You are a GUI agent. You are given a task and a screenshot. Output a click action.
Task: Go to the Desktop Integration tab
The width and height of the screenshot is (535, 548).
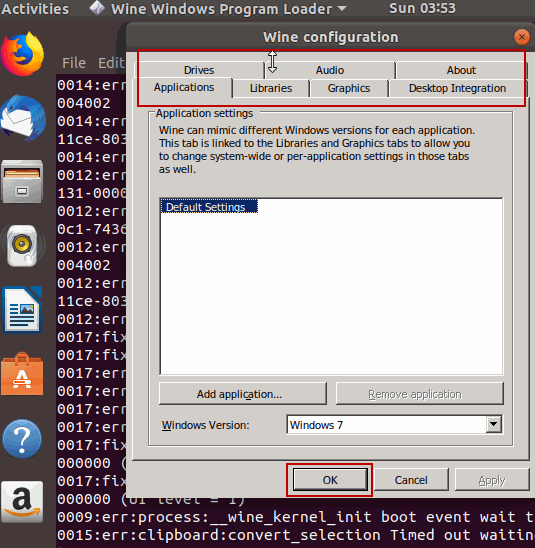click(457, 88)
